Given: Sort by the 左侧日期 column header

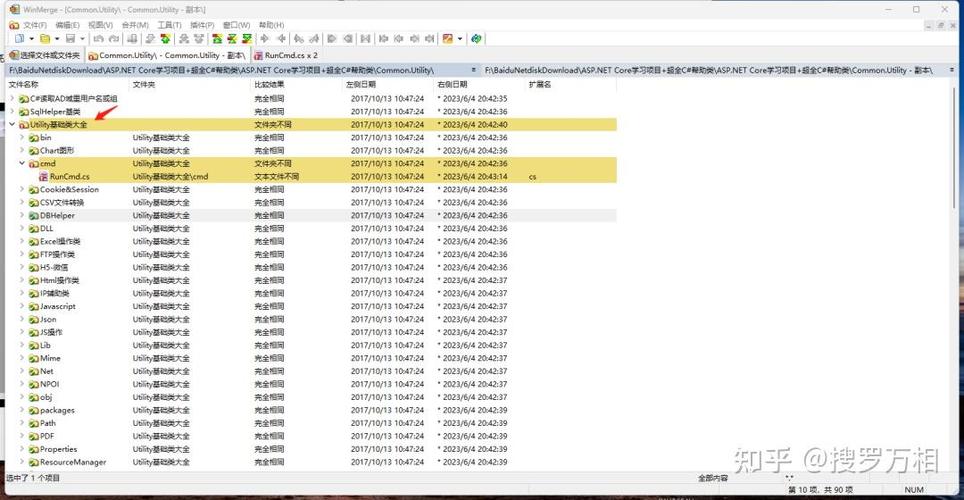Looking at the screenshot, I should coord(387,85).
